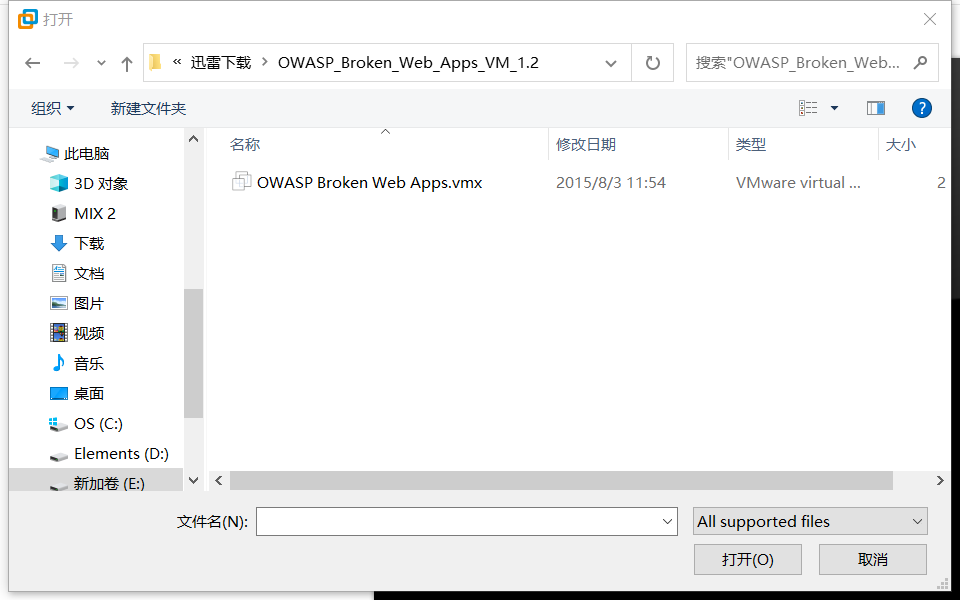Click the 打开(O) button

748,560
